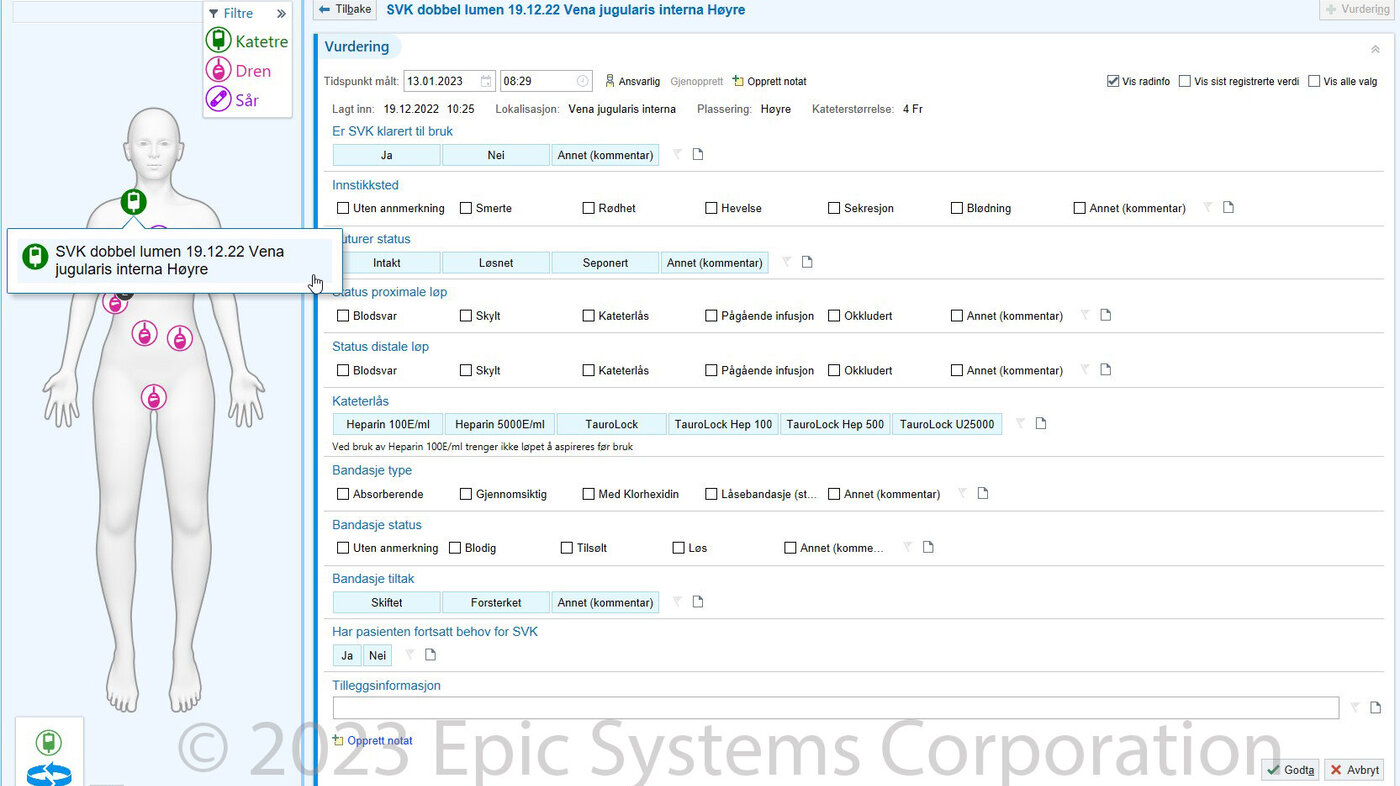The height and width of the screenshot is (786, 1400).
Task: Click the Avbryt cancel button
Action: [1355, 770]
